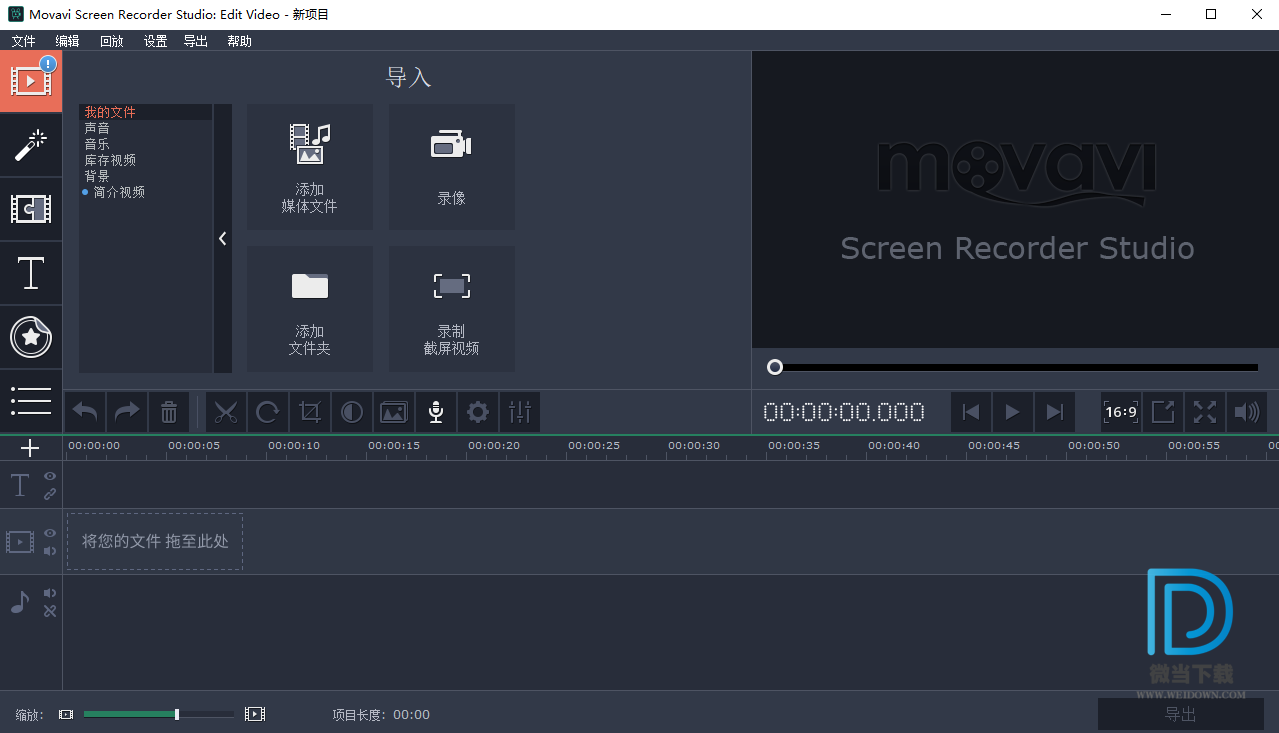Image resolution: width=1279 pixels, height=733 pixels.
Task: Select 我的文件 category
Action: pos(146,112)
